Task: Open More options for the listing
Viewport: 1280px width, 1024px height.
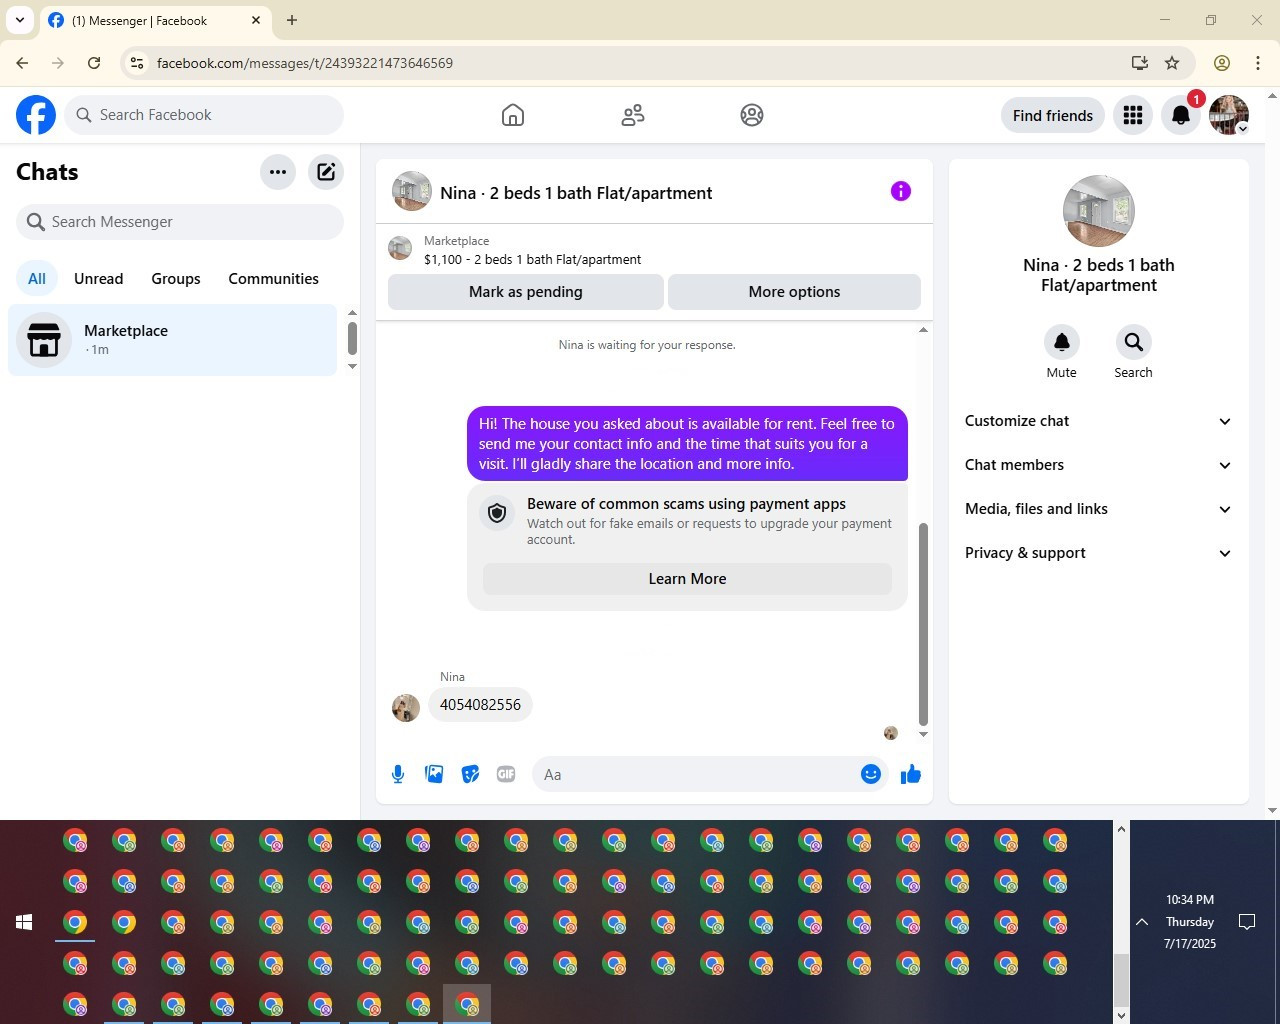Action: pyautogui.click(x=794, y=292)
